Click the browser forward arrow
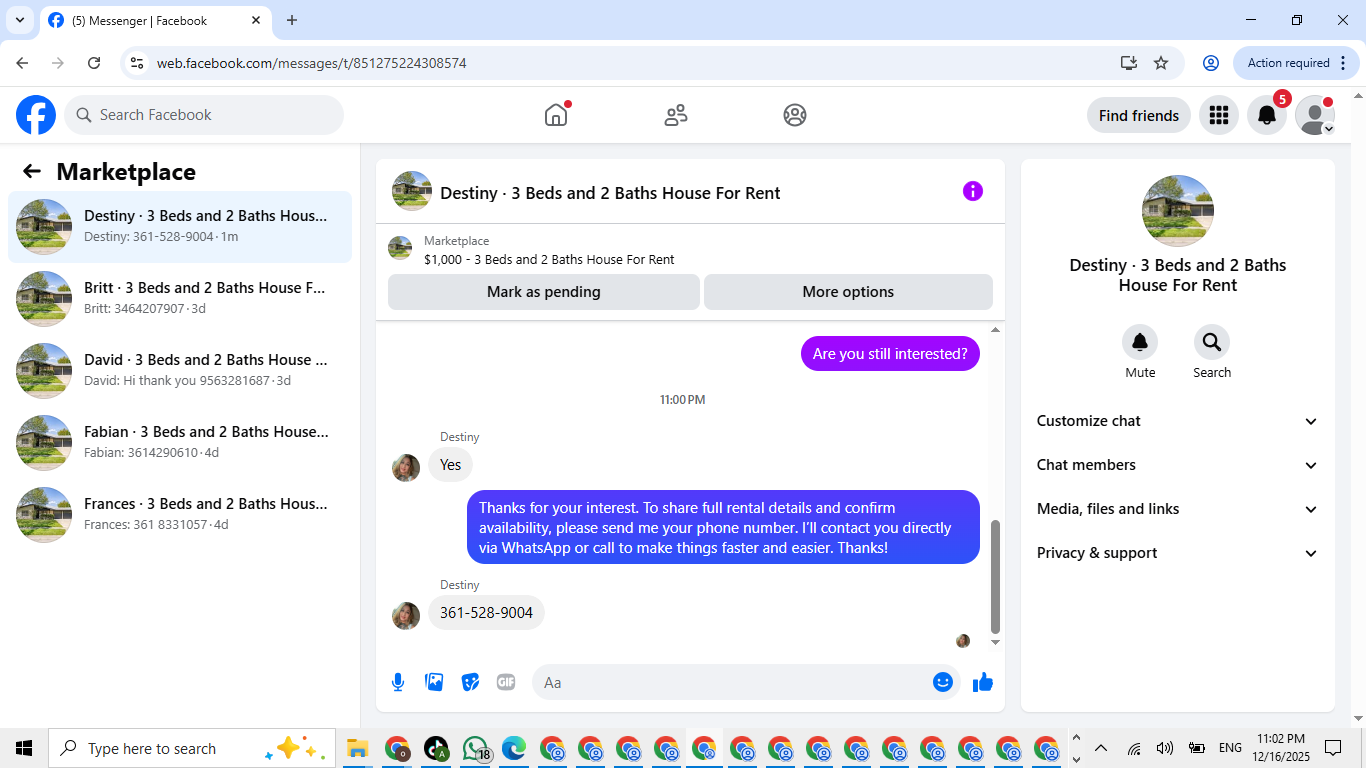1366x768 pixels. pos(58,63)
